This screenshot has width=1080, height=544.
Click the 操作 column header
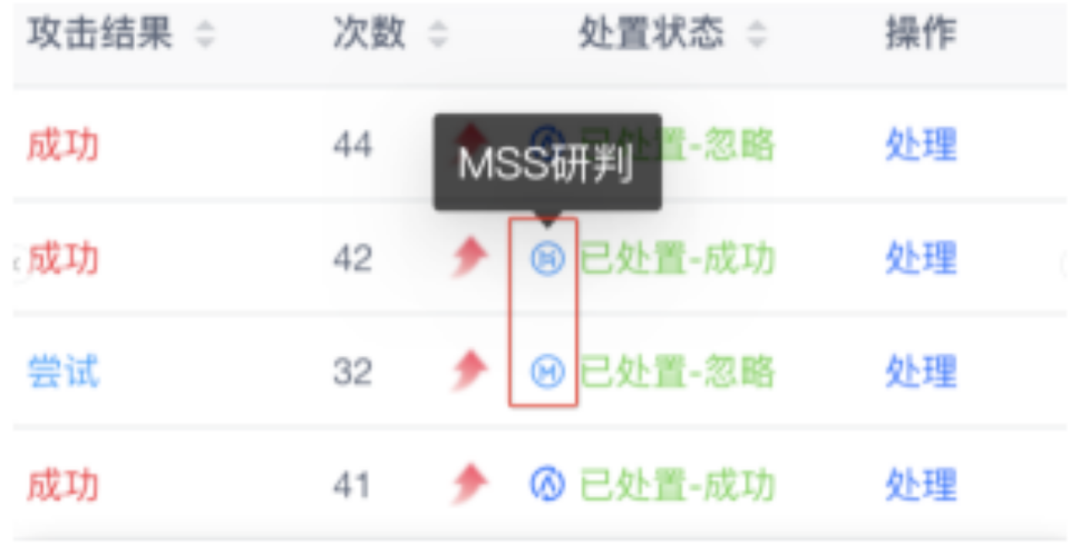tap(921, 33)
